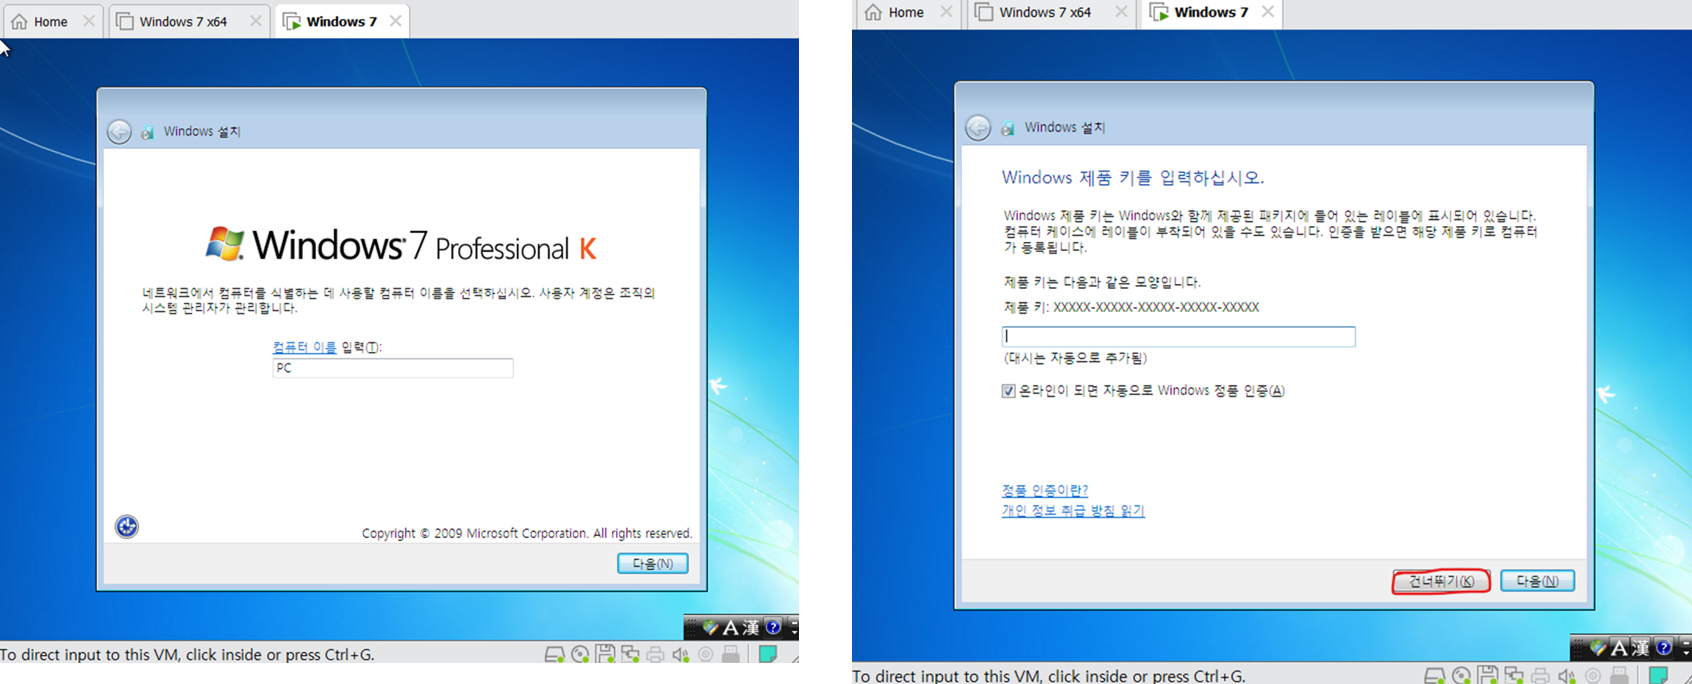This screenshot has width=1692, height=684.
Task: Click sound speaker icon in right VM window
Action: (1567, 677)
